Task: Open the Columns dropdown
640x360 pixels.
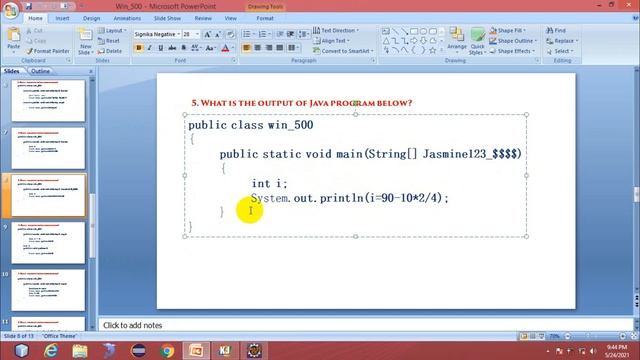Action: pyautogui.click(x=293, y=48)
